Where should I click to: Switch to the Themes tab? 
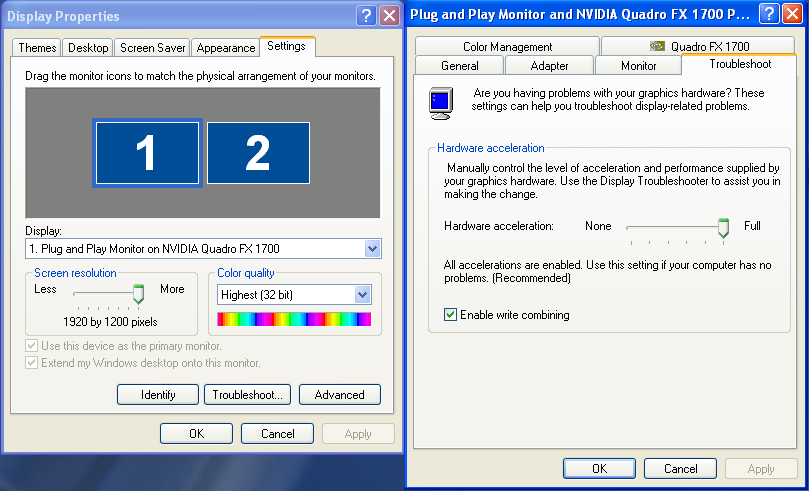click(x=37, y=48)
